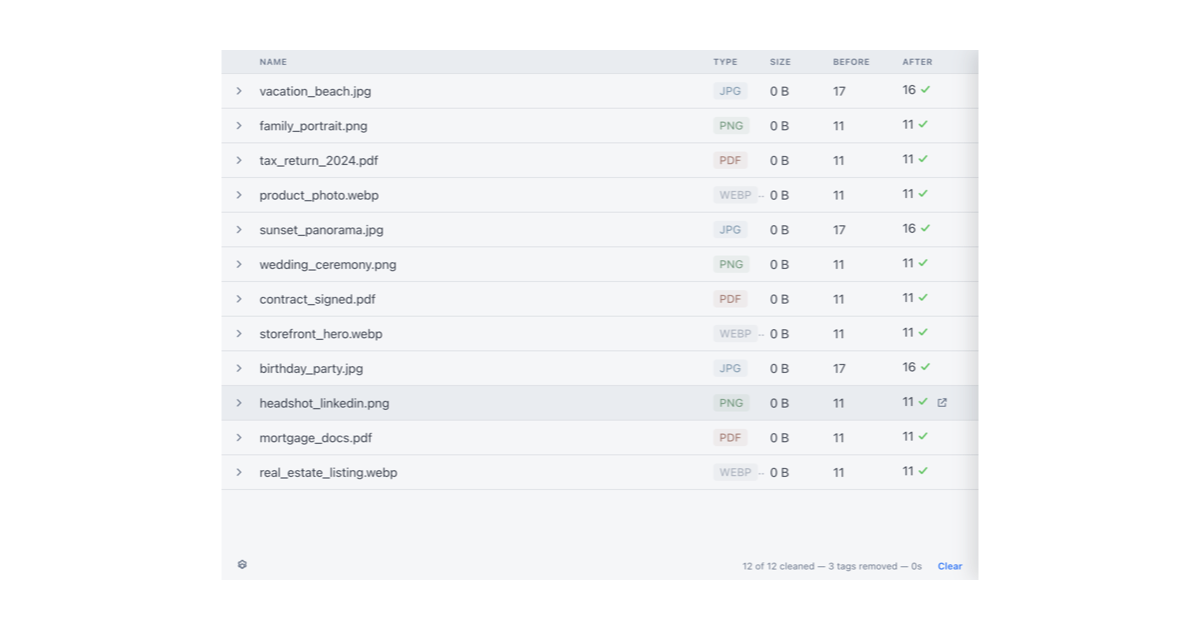Expand the product_photo.webp row chevron
Viewport: 1200px width, 630px height.
click(239, 195)
